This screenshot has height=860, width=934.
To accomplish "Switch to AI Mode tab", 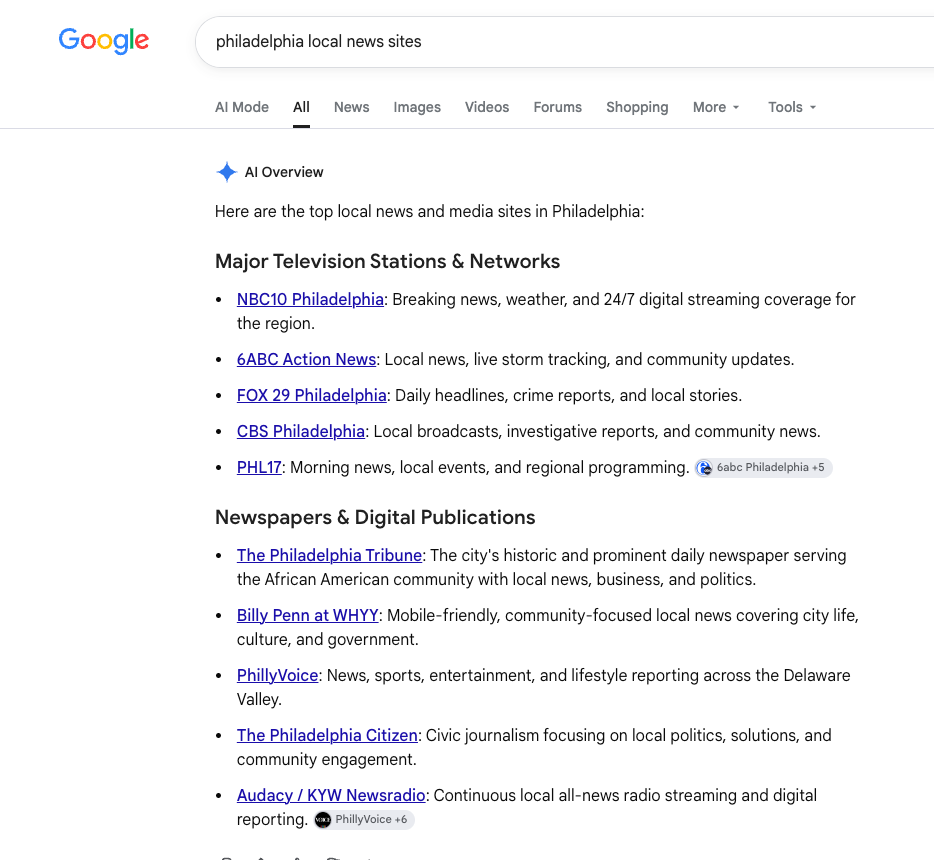I will (242, 107).
